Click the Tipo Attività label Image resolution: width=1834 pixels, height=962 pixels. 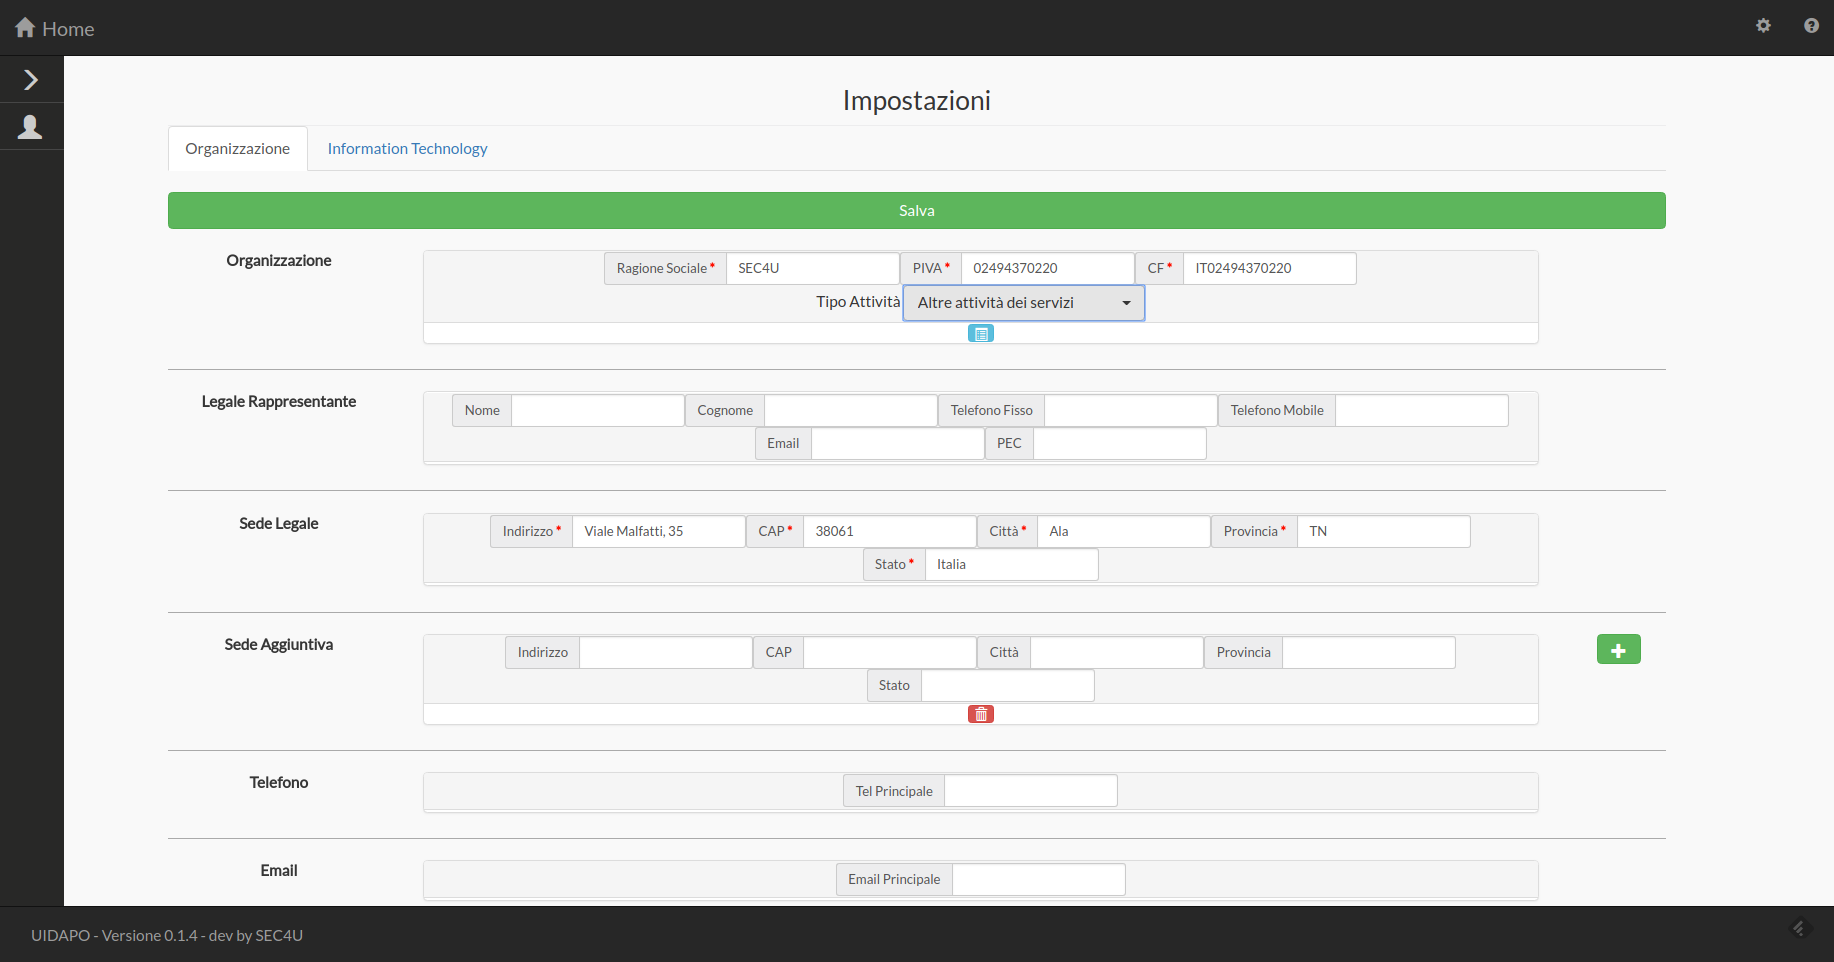[858, 302]
